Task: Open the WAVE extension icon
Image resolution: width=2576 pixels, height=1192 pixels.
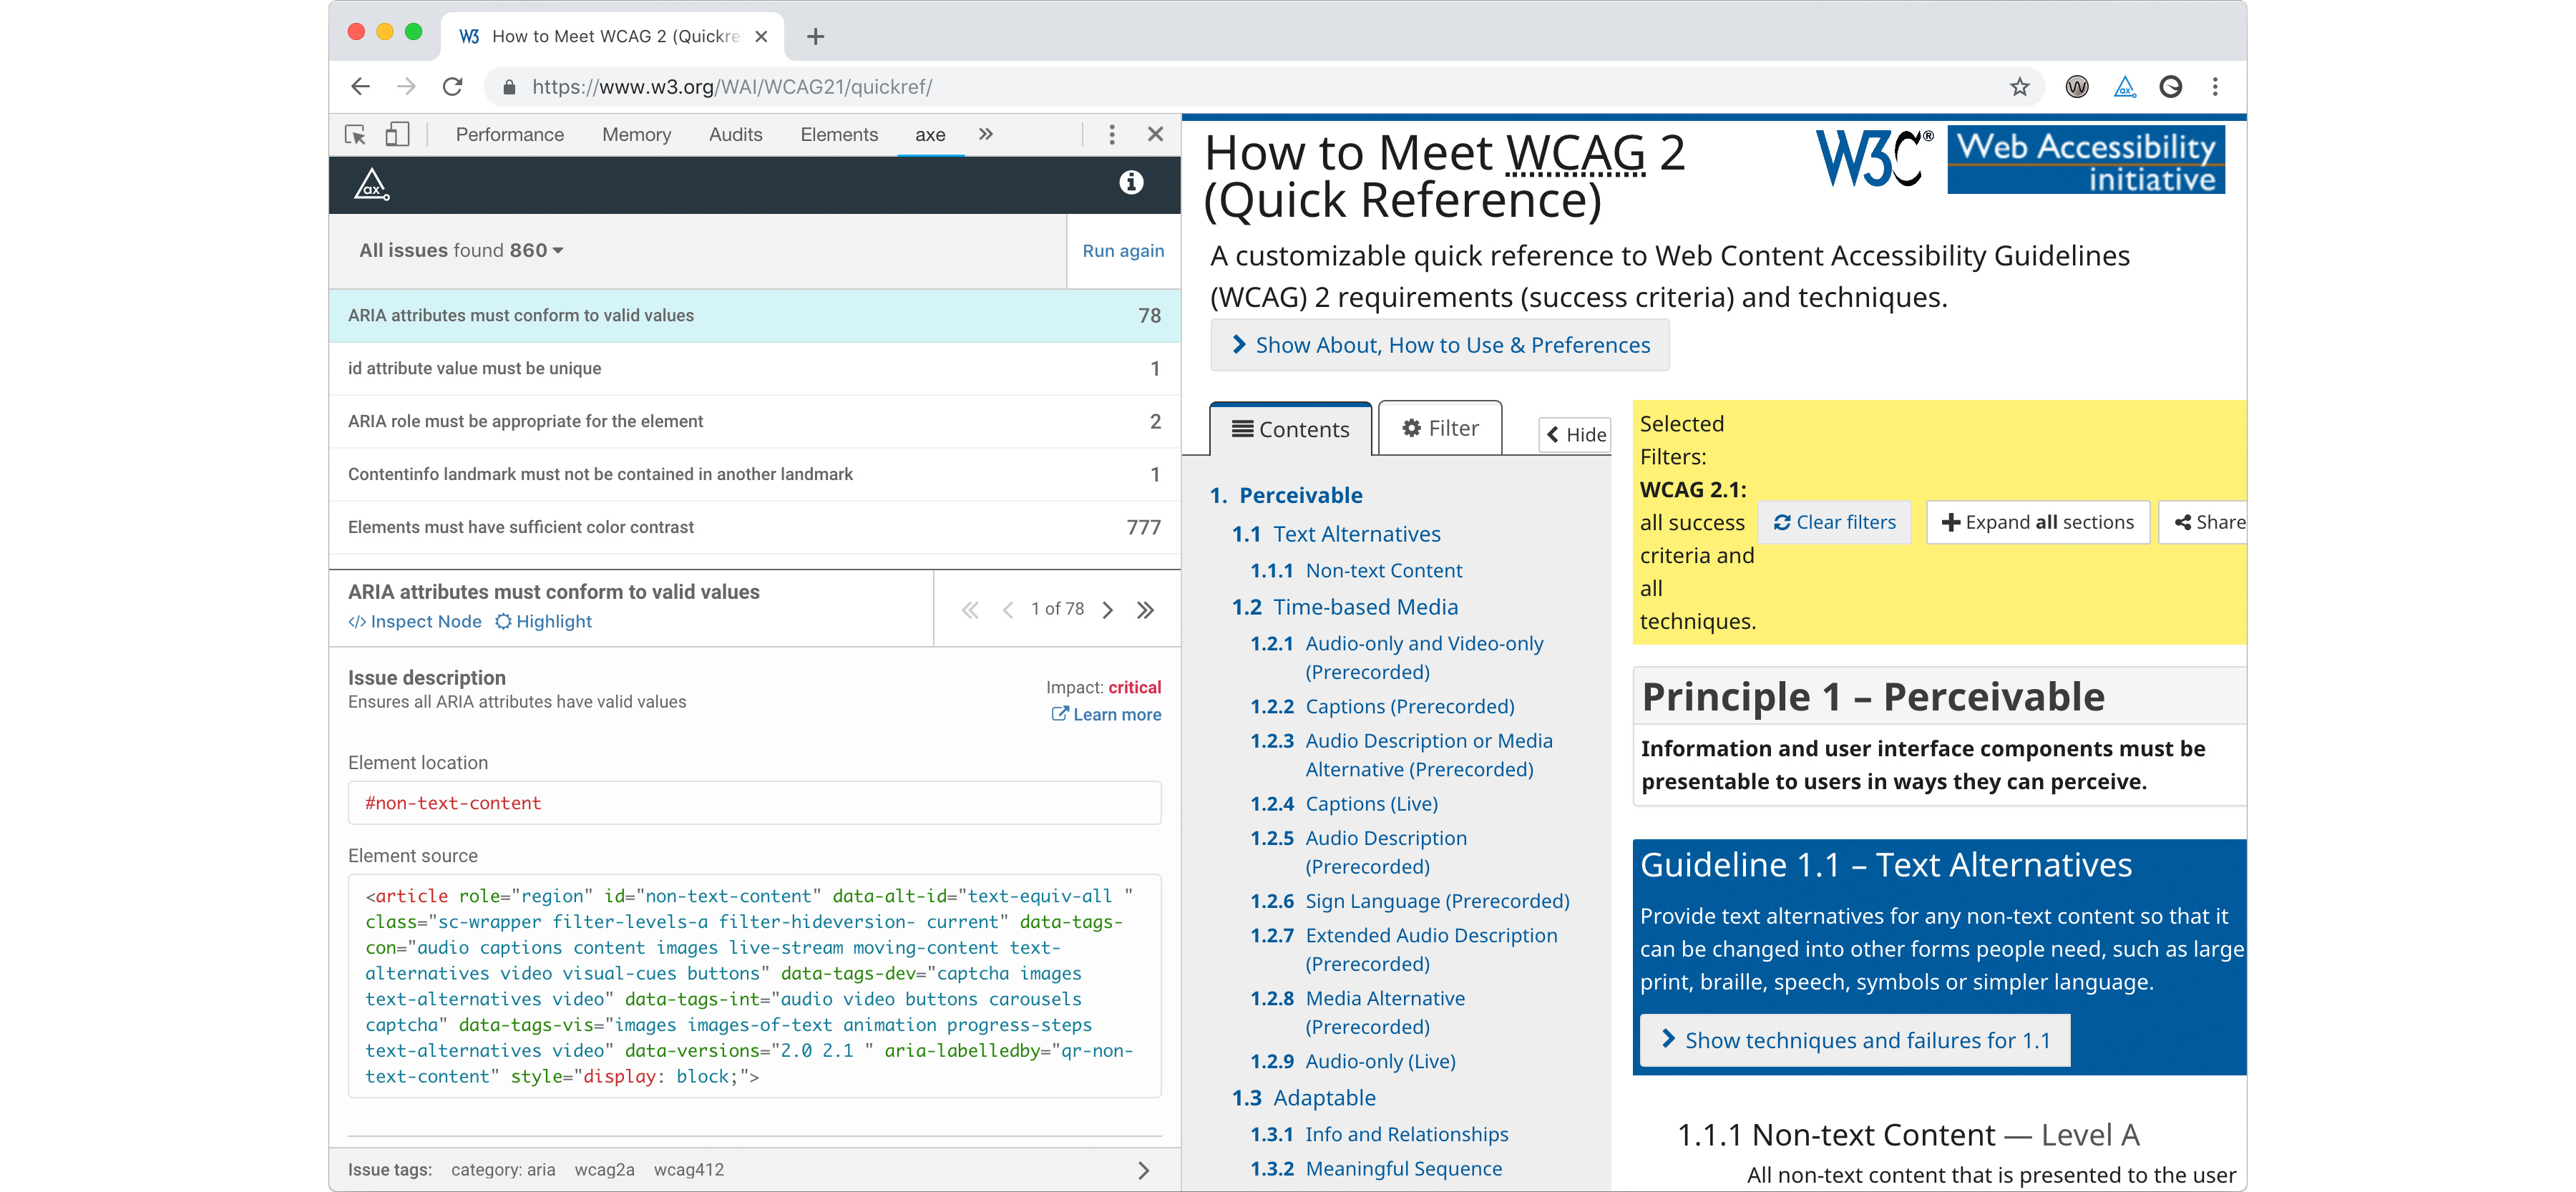Action: tap(2077, 87)
